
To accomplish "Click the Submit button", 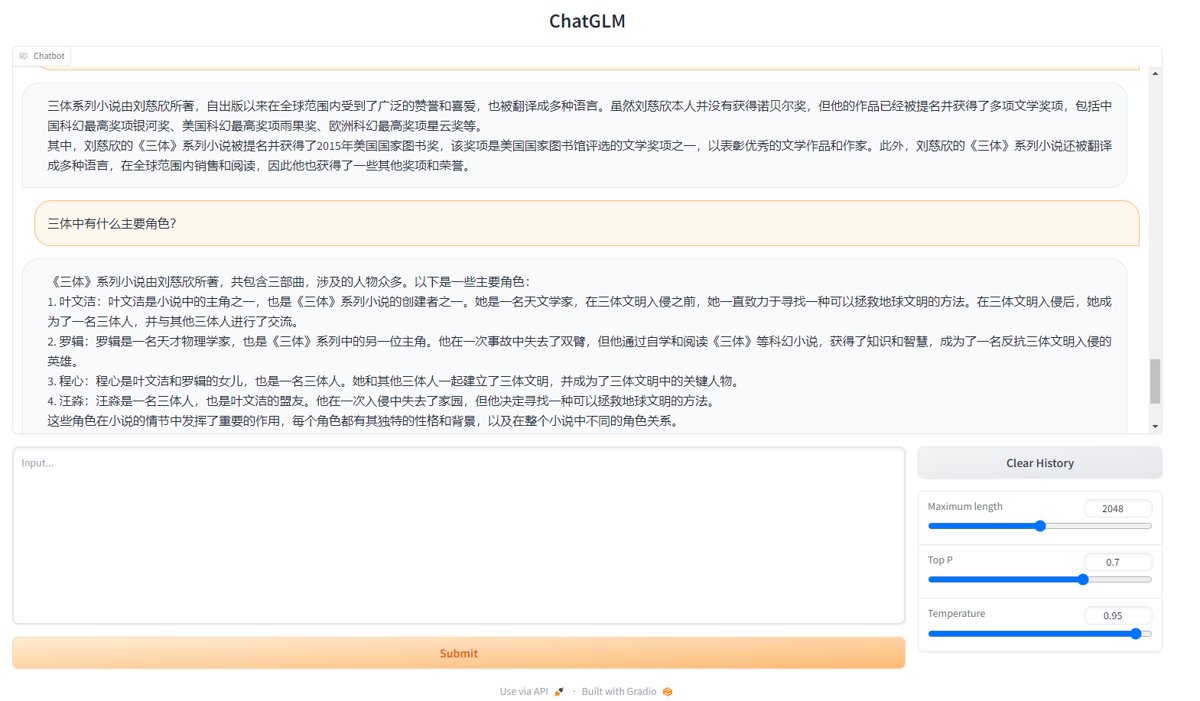I will 458,653.
